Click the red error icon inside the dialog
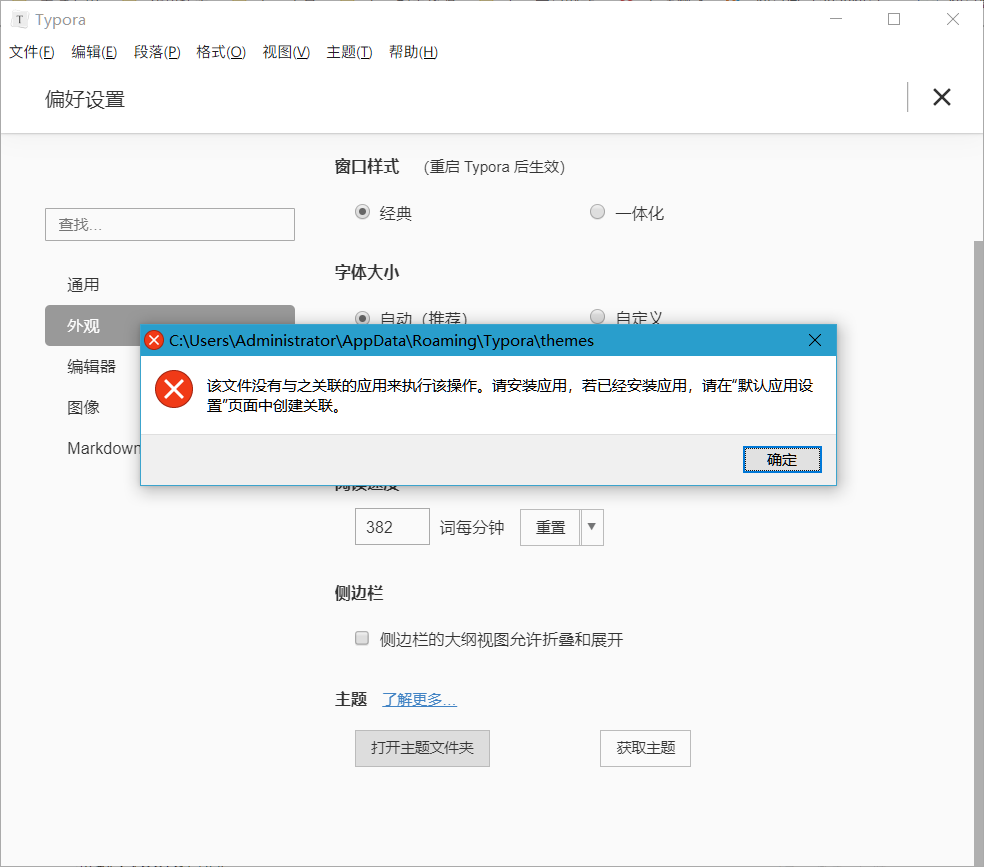The height and width of the screenshot is (867, 984). (173, 390)
